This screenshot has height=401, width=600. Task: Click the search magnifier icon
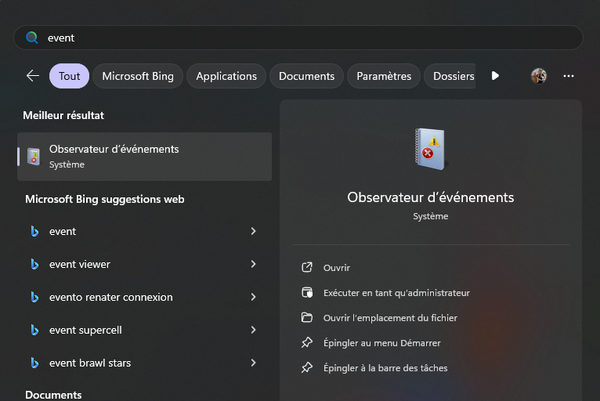coord(31,38)
